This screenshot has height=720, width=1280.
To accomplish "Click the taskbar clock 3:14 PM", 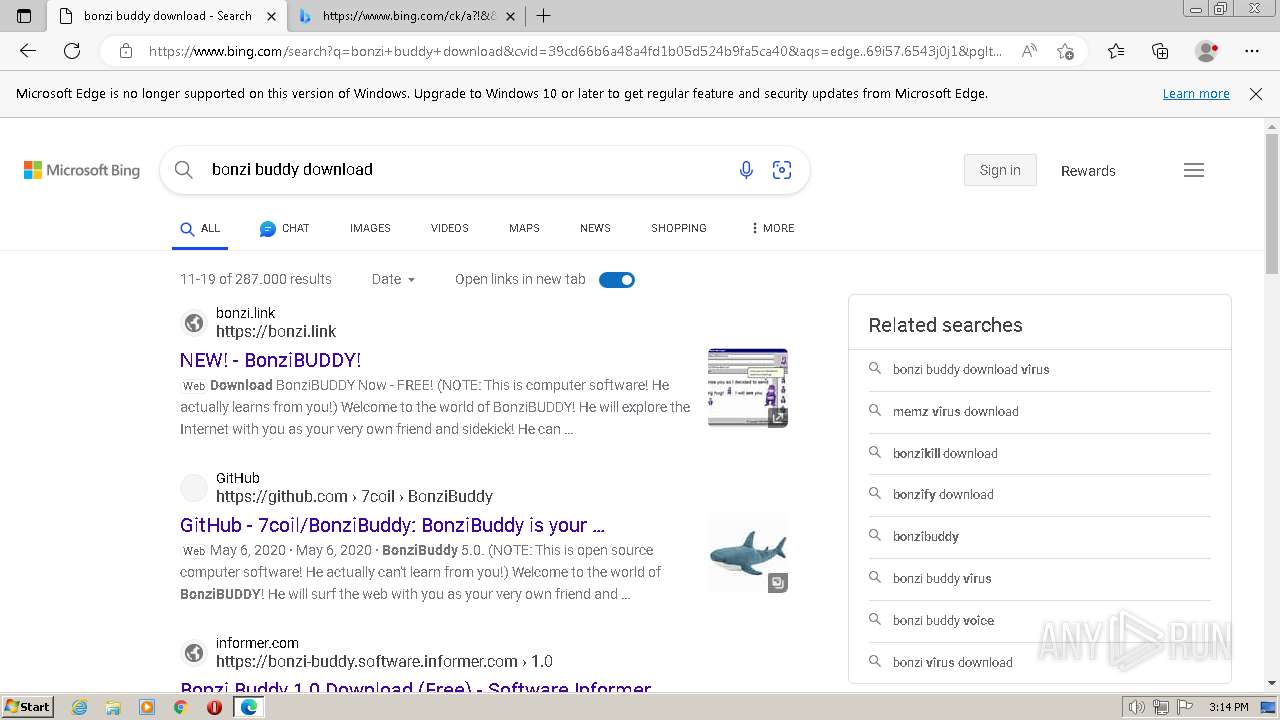I will 1228,707.
